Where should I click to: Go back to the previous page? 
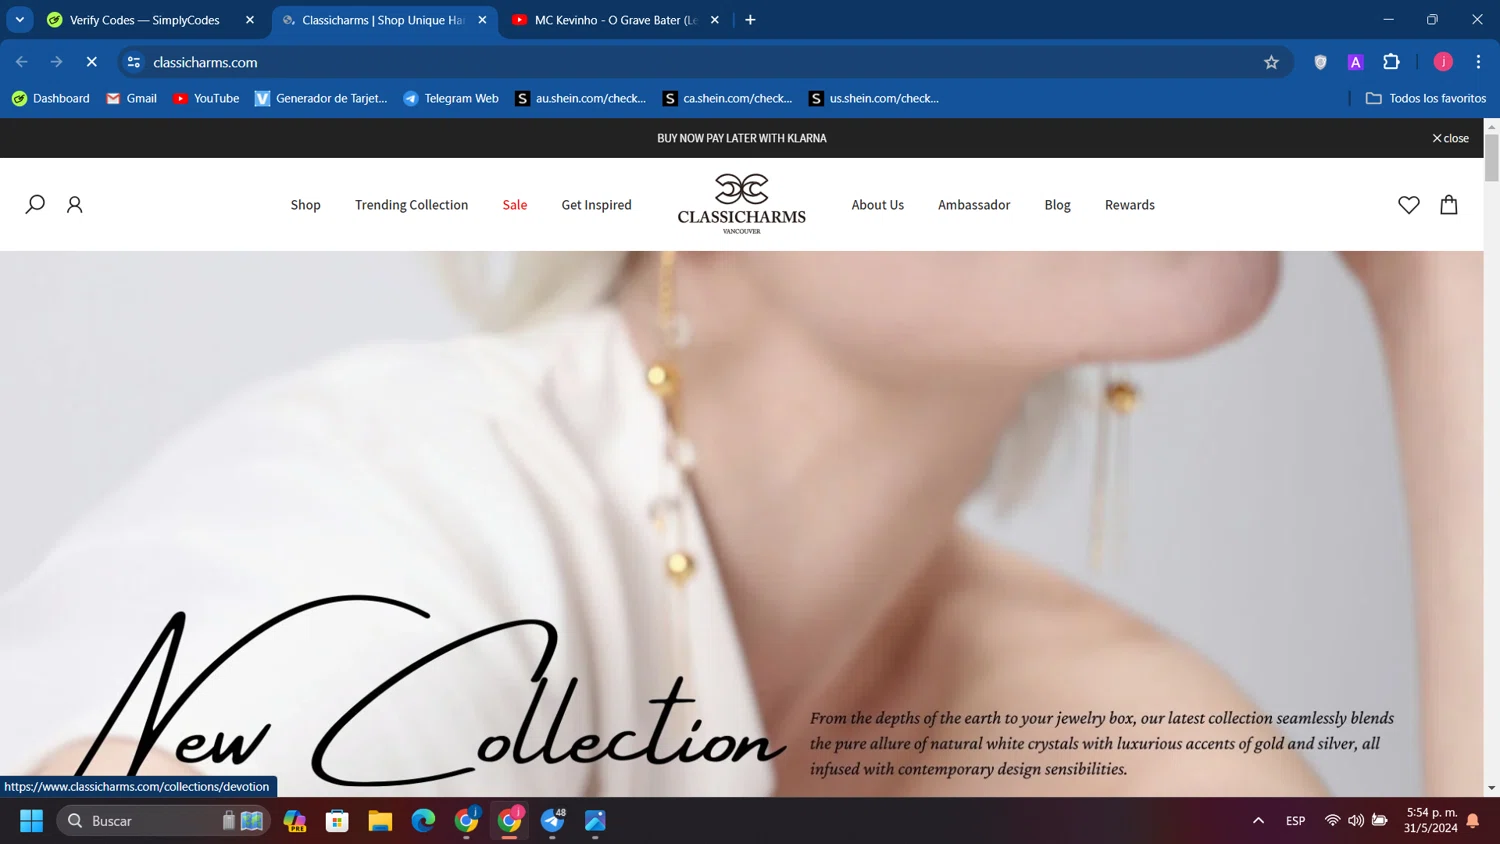(x=22, y=62)
